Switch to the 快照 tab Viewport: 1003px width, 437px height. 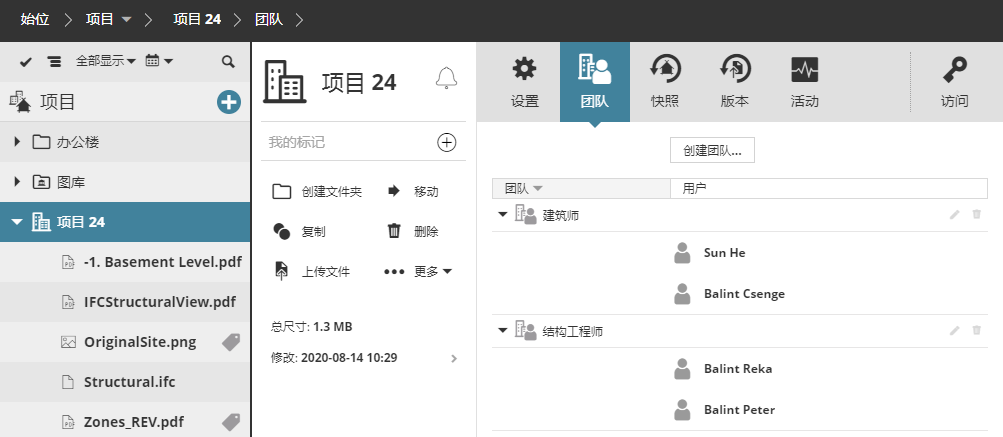(x=665, y=82)
